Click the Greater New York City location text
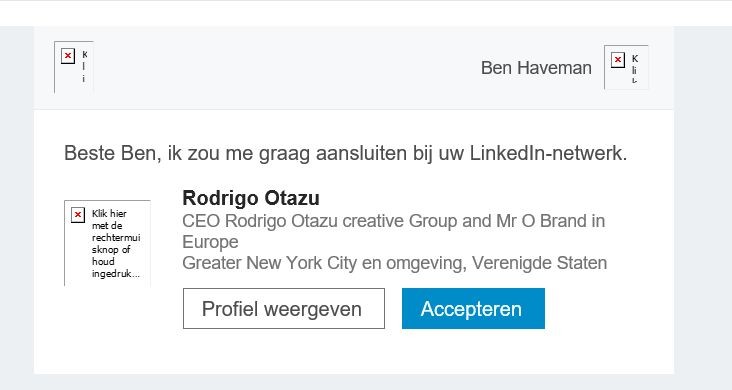The height and width of the screenshot is (390, 732). click(x=394, y=263)
